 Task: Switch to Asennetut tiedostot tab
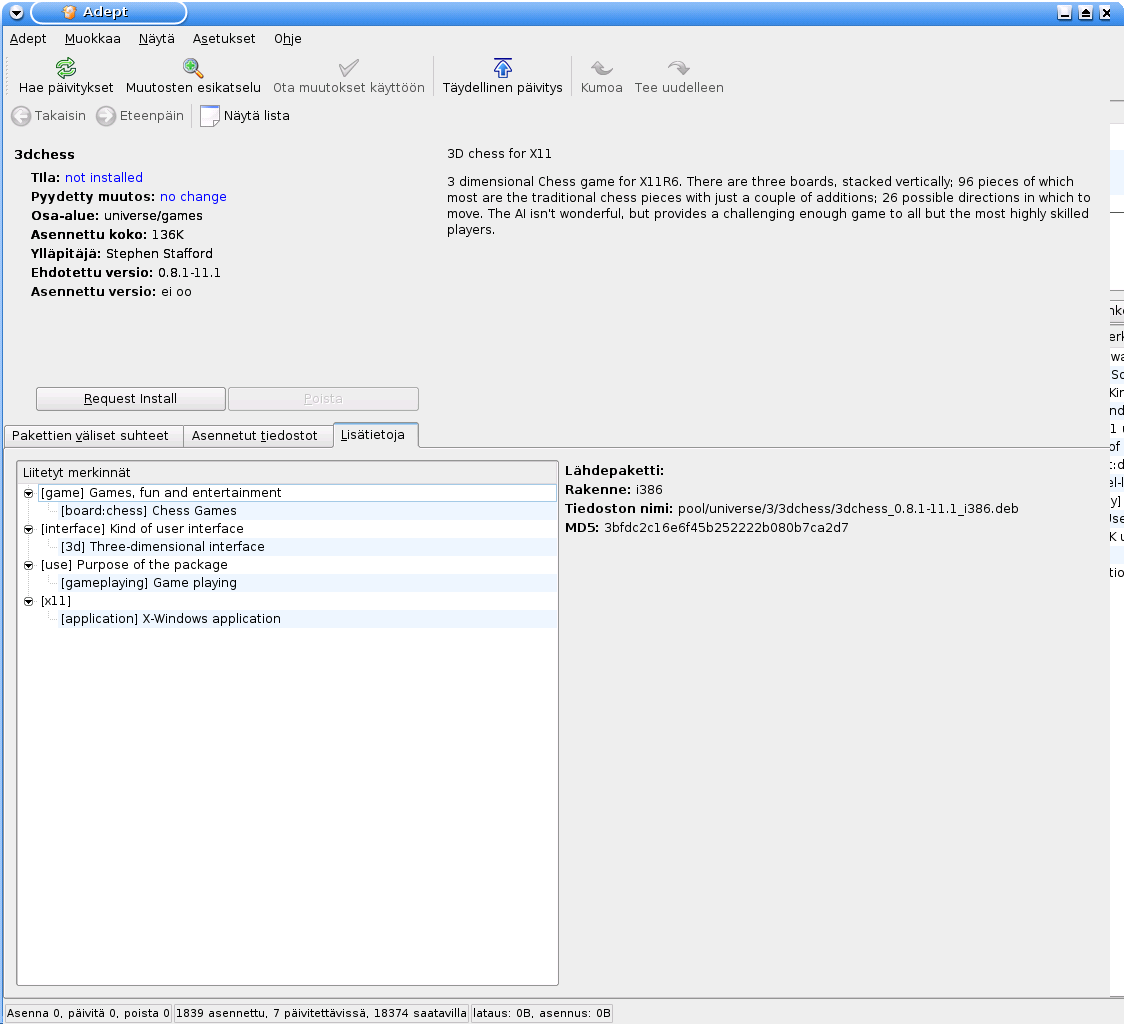[x=255, y=436]
